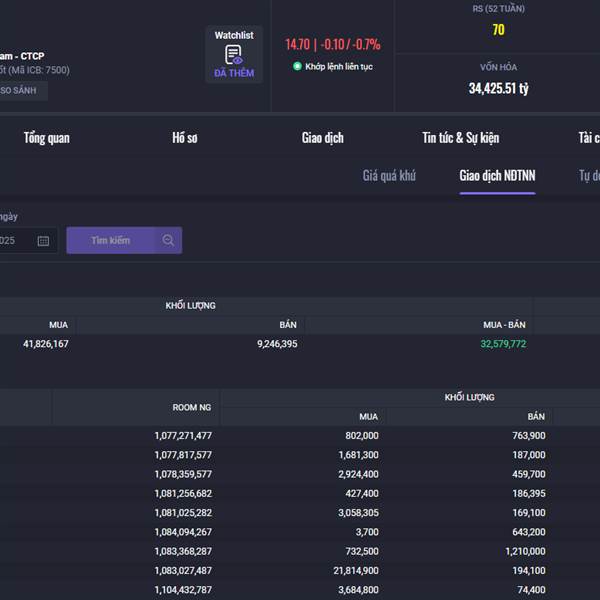
Task: Click room value 1,081,025,282
Action: click(x=183, y=513)
